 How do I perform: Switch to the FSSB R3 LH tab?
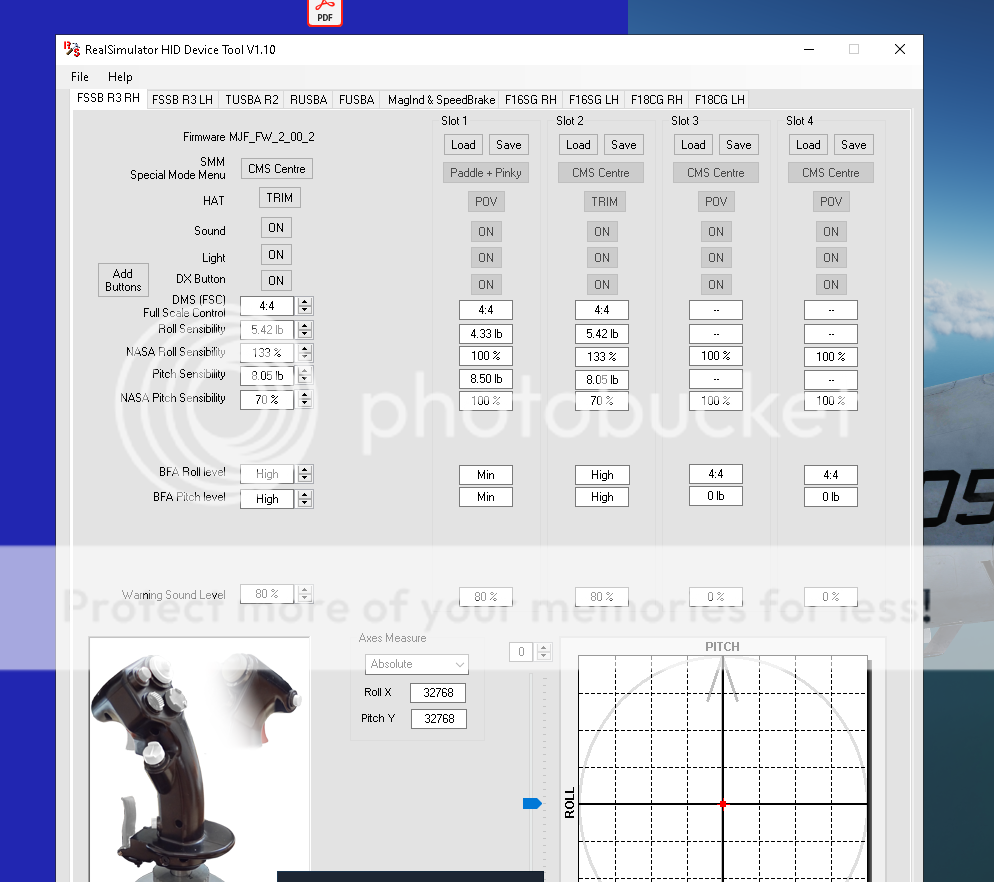click(x=182, y=99)
